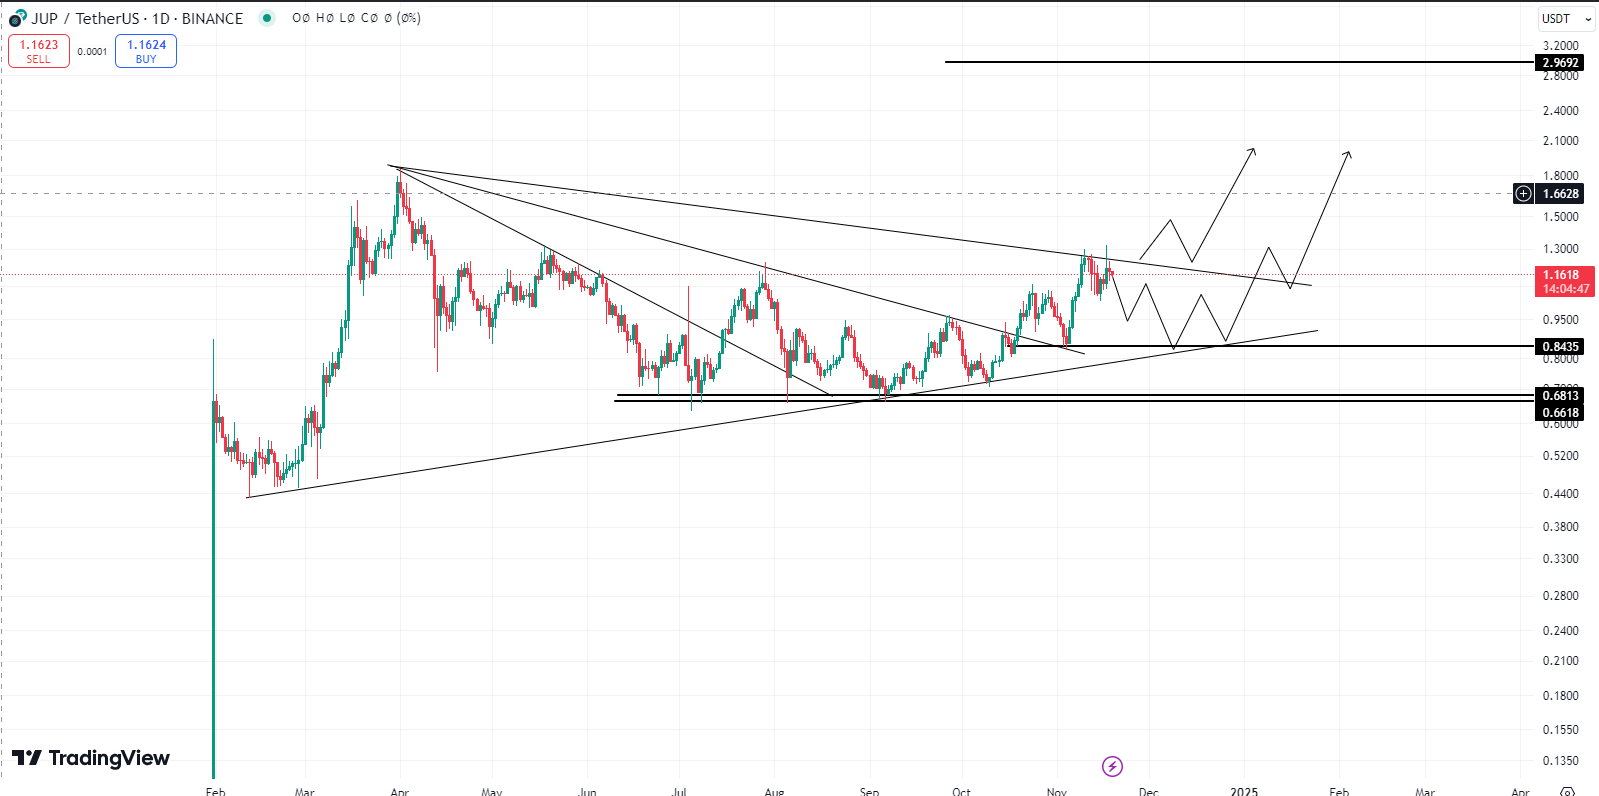Image resolution: width=1599 pixels, height=796 pixels.
Task: Click the 2.9692 horizontal line price label
Action: 1560,62
